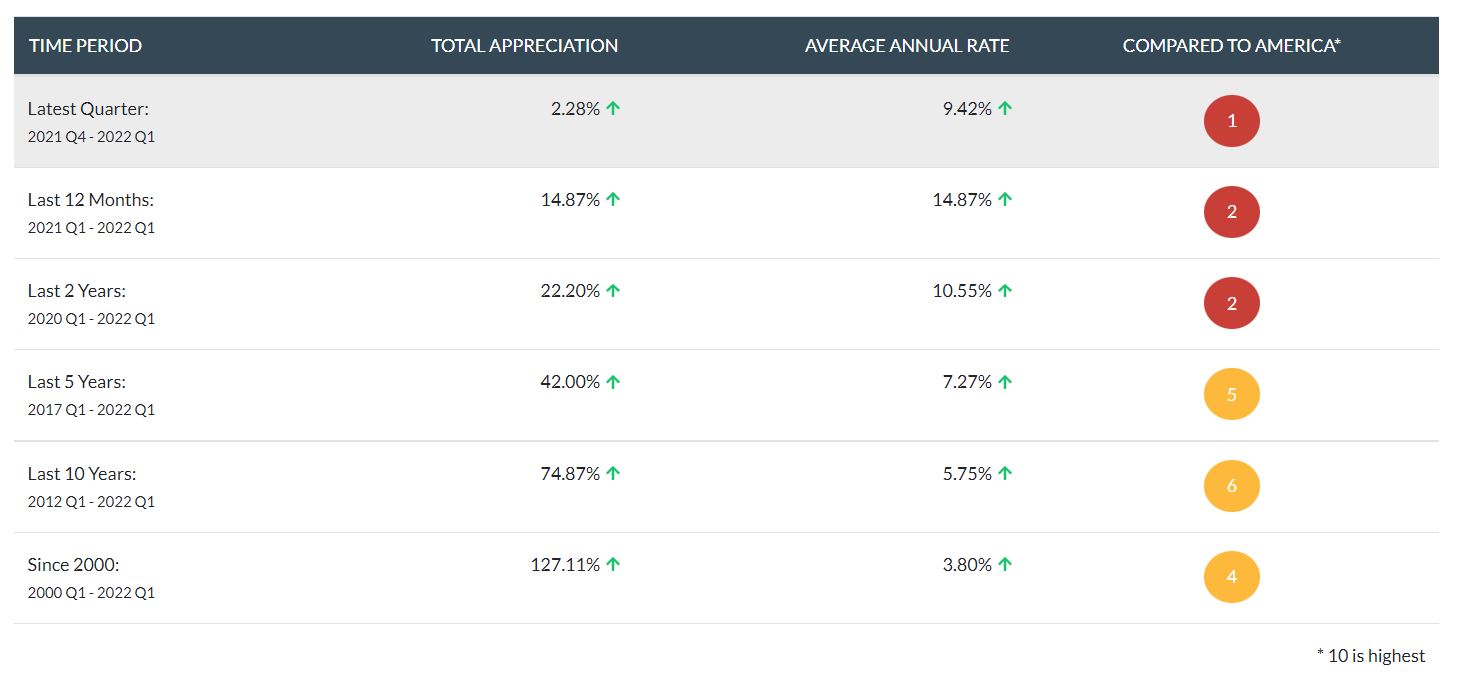Screen dimensions: 1457x684
Task: Click the yellow rating circle showing 6
Action: click(1231, 486)
